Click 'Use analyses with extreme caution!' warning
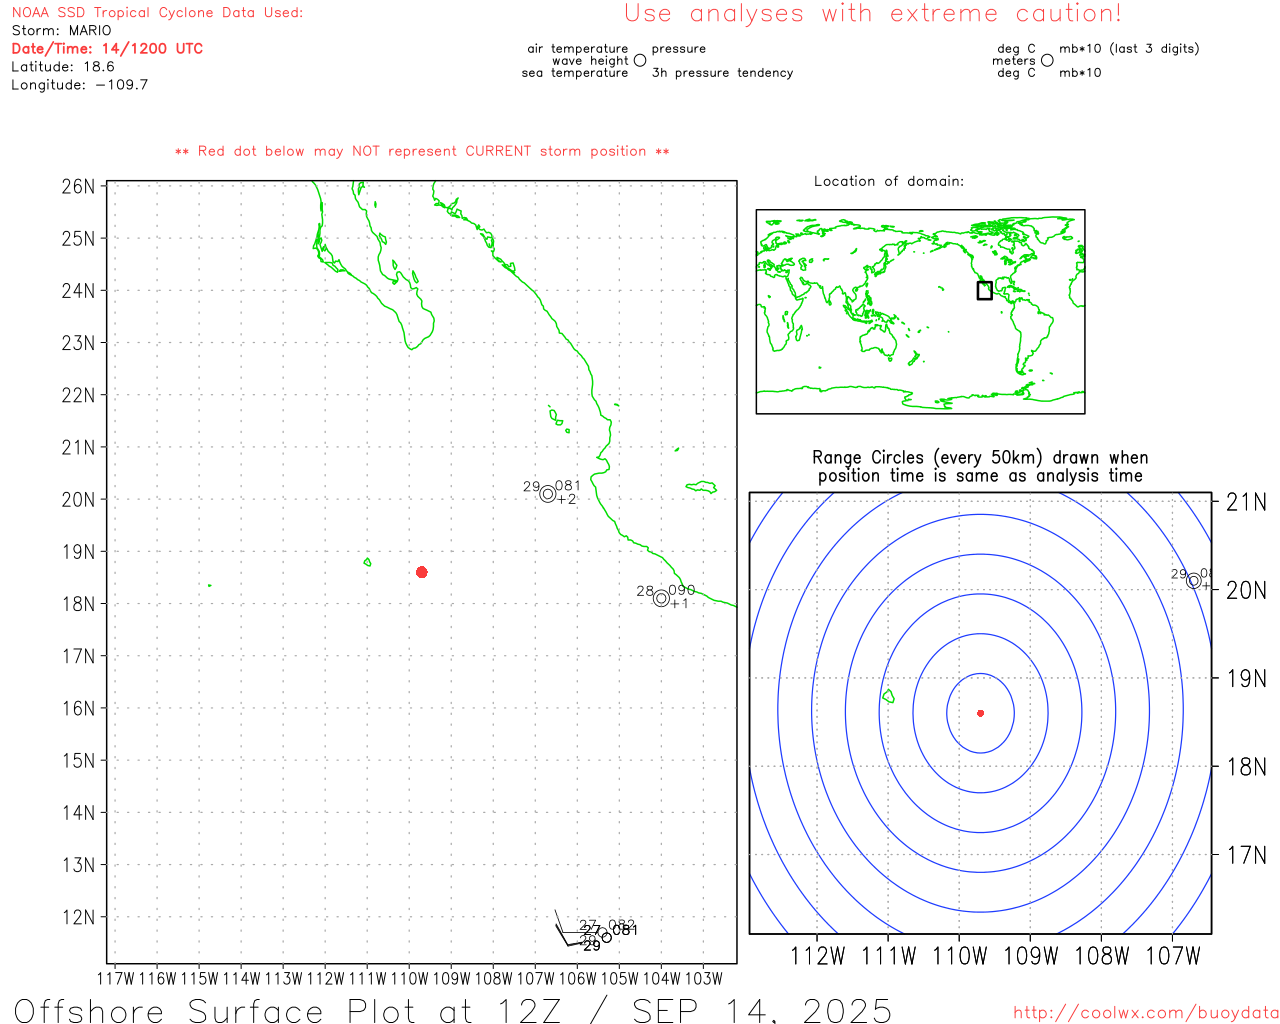This screenshot has height=1024, width=1280. point(873,14)
